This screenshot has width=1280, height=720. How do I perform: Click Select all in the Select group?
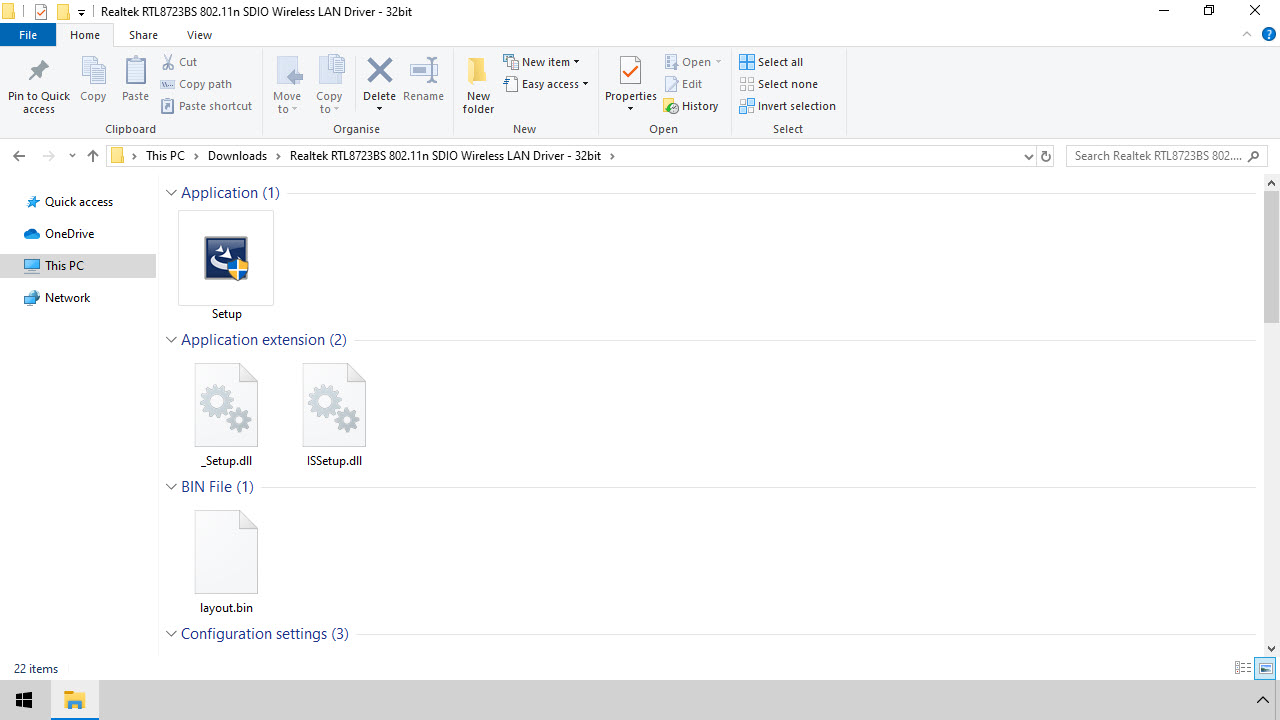tap(771, 62)
